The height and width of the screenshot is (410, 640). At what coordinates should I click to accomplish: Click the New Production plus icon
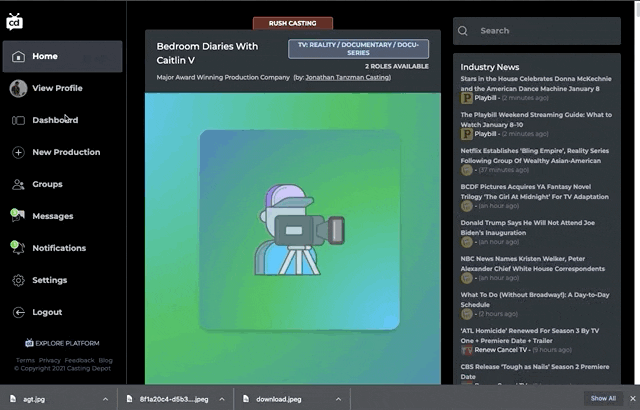18,153
